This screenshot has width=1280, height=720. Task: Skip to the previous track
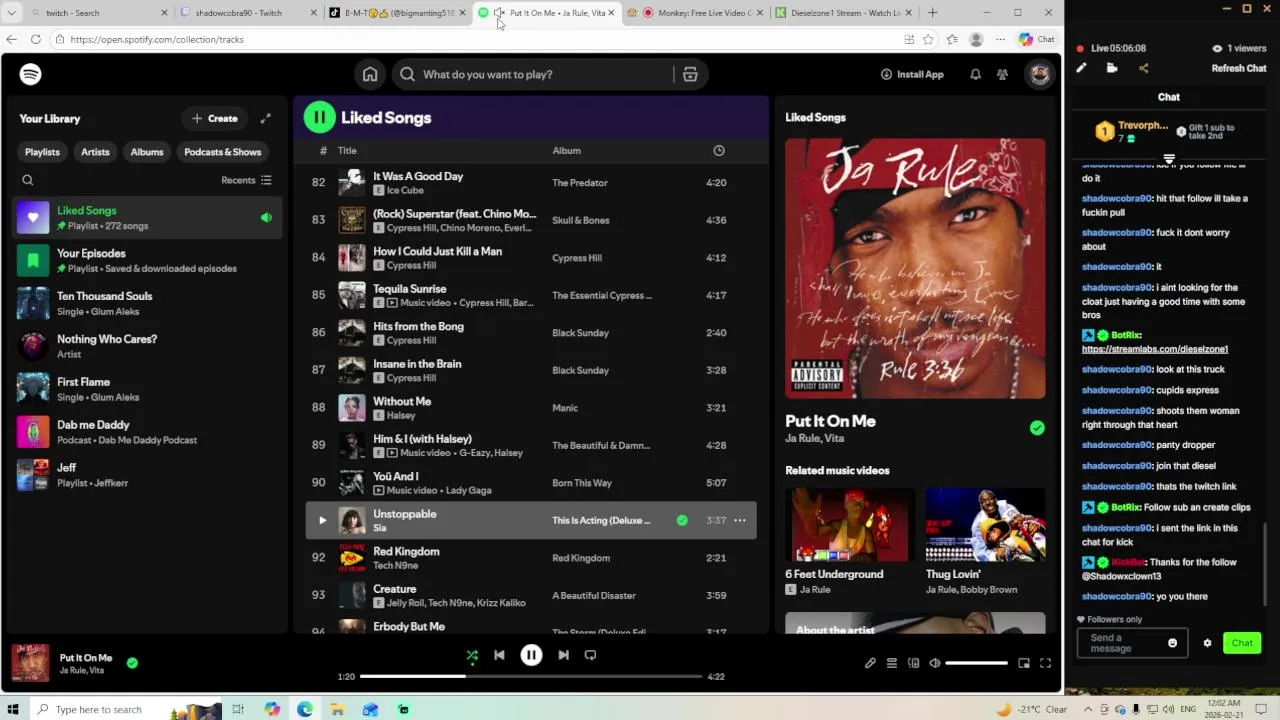[499, 655]
